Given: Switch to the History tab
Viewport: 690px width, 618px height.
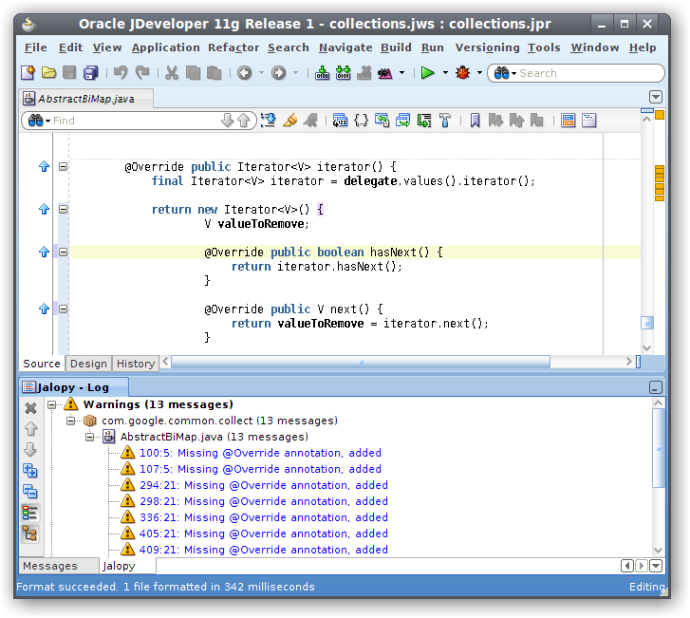Looking at the screenshot, I should (x=136, y=364).
